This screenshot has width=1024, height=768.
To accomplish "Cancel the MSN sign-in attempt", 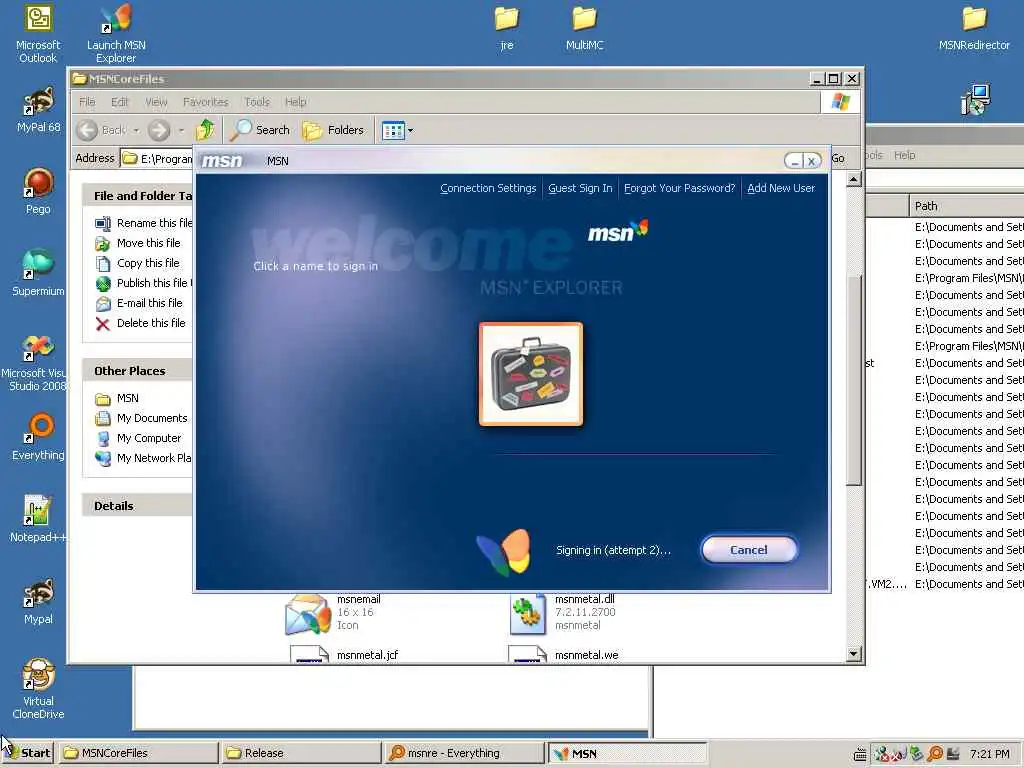I will tap(749, 550).
